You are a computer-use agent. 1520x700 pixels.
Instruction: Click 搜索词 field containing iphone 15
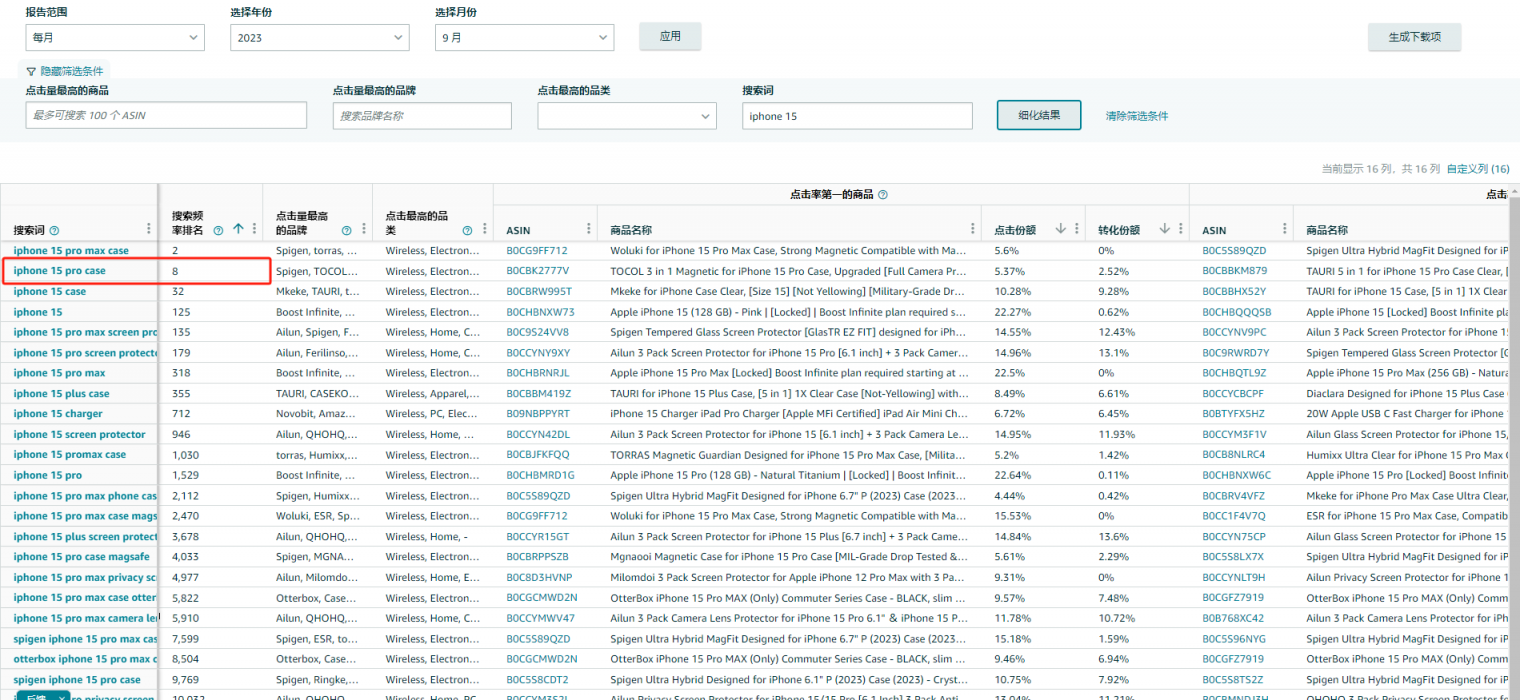click(857, 116)
